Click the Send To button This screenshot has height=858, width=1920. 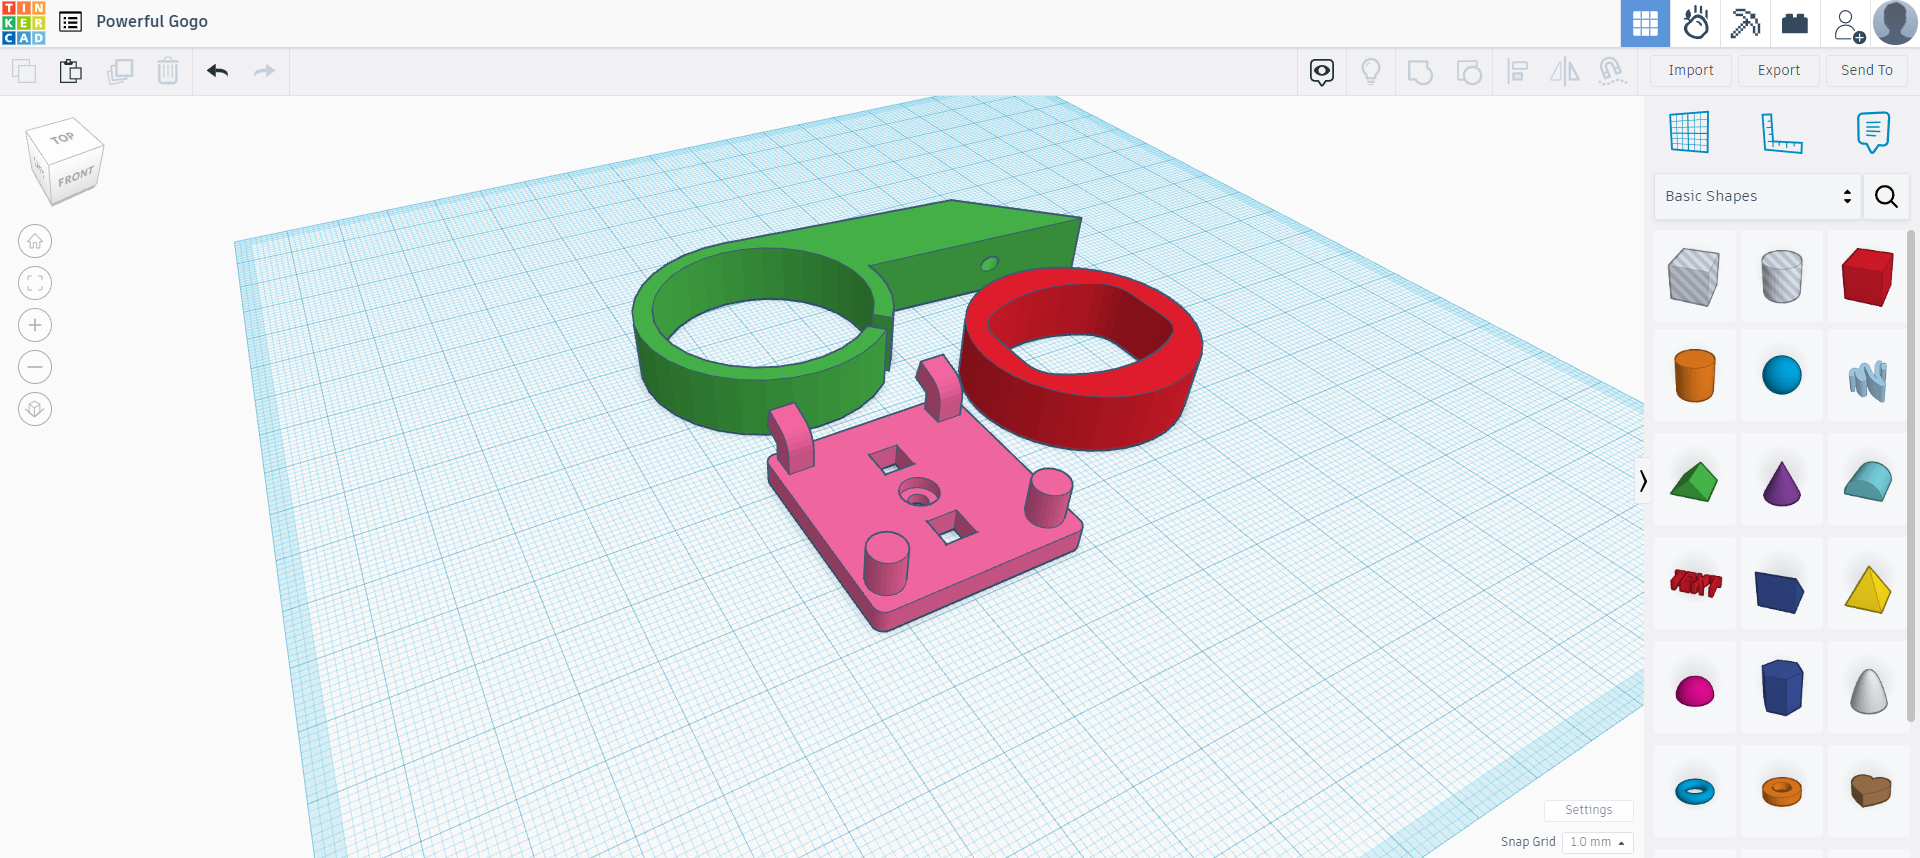pos(1867,70)
